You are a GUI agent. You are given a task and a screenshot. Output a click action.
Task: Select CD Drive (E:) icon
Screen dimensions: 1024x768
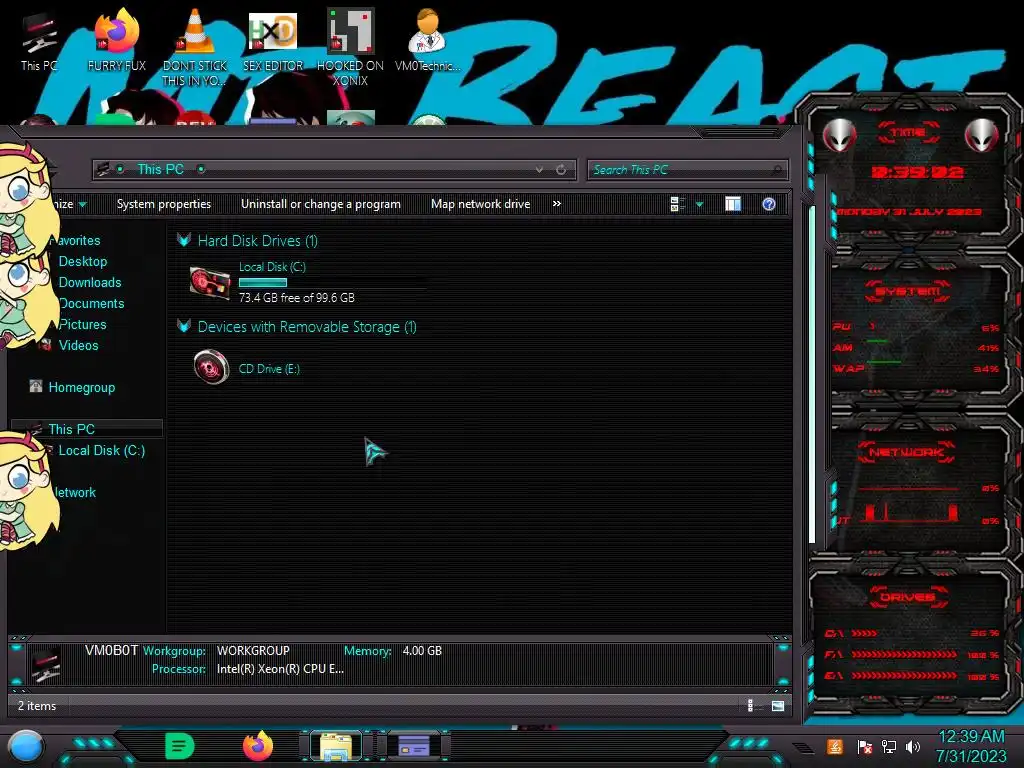(211, 366)
